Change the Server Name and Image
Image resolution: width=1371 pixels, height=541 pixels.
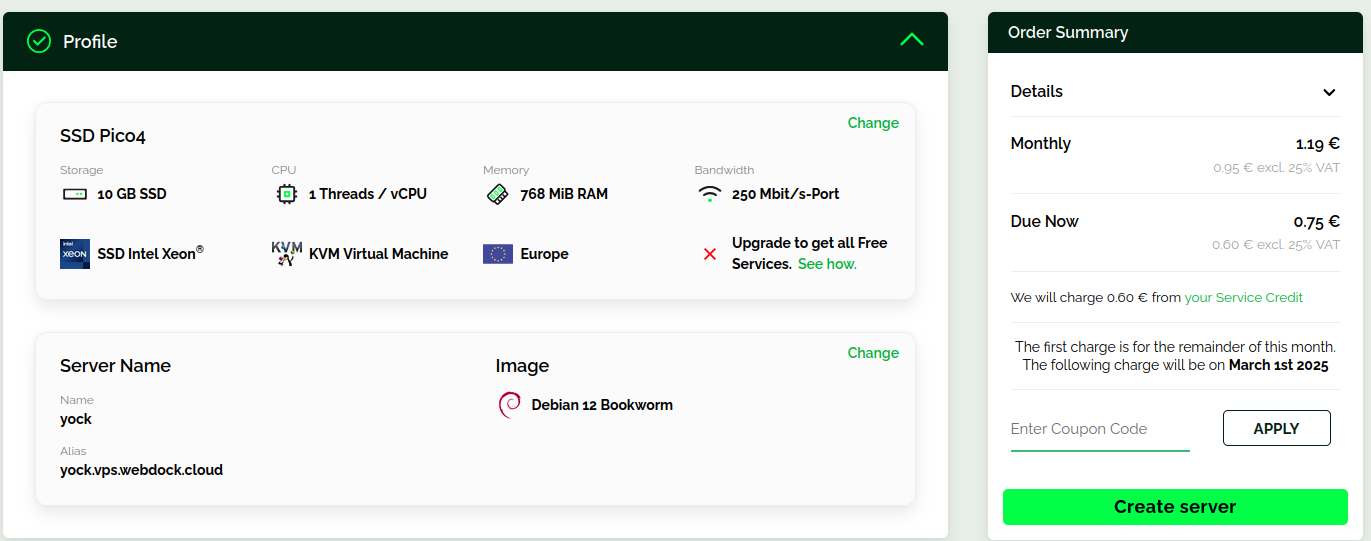point(873,353)
